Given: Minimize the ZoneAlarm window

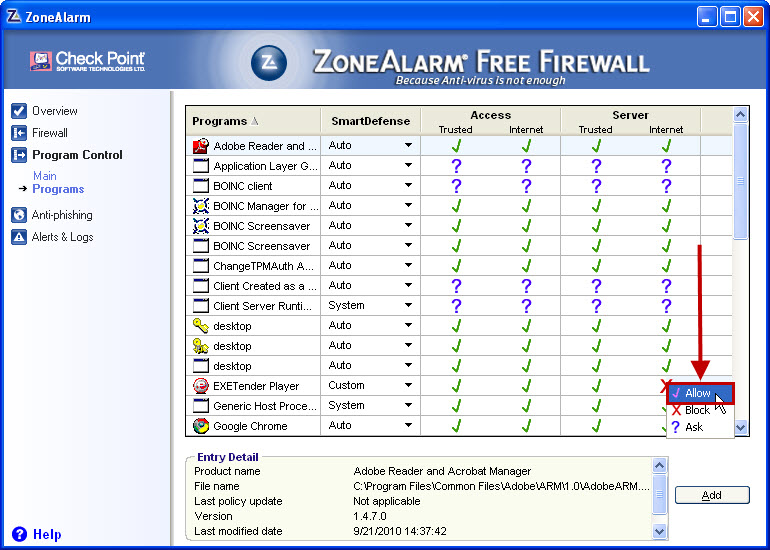Looking at the screenshot, I should pyautogui.click(x=707, y=17).
